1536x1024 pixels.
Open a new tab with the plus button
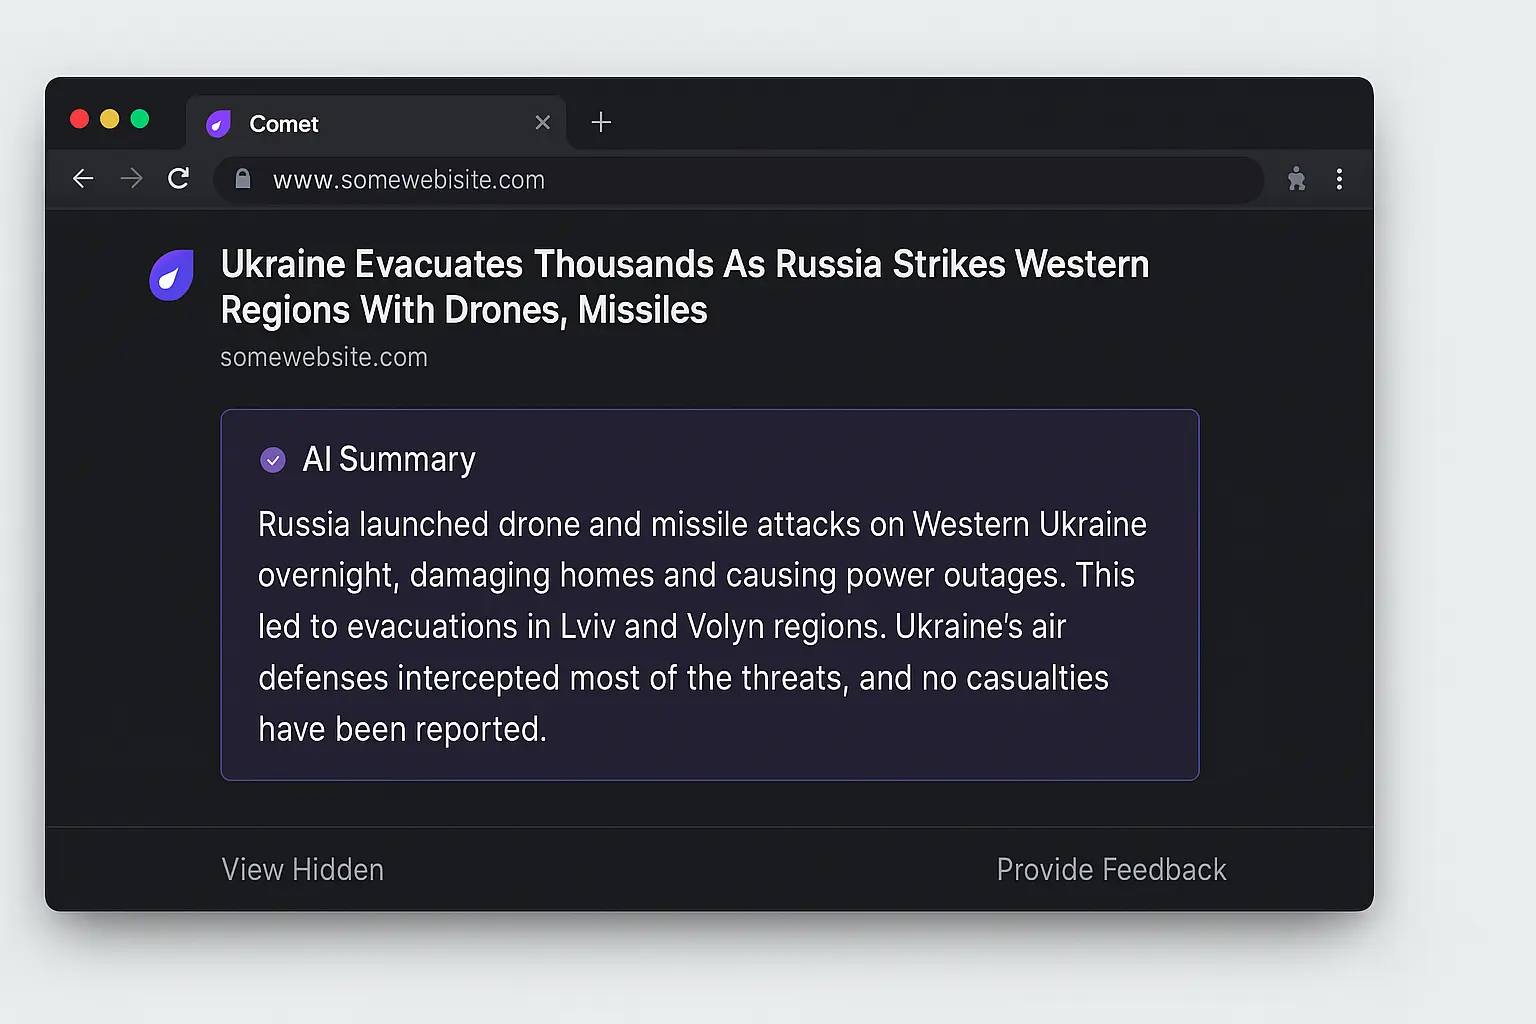600,122
